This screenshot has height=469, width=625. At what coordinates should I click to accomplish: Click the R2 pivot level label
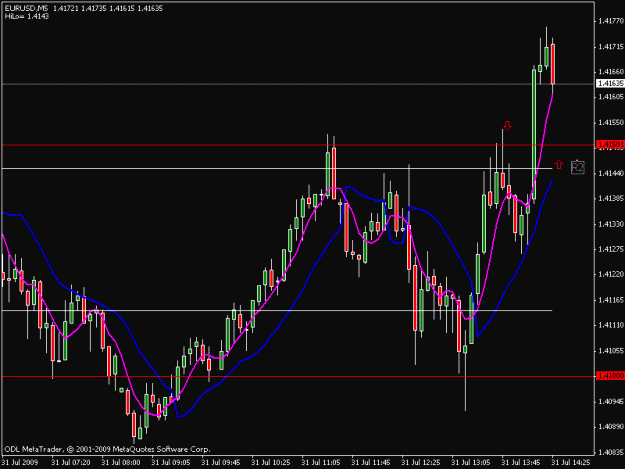click(x=578, y=167)
